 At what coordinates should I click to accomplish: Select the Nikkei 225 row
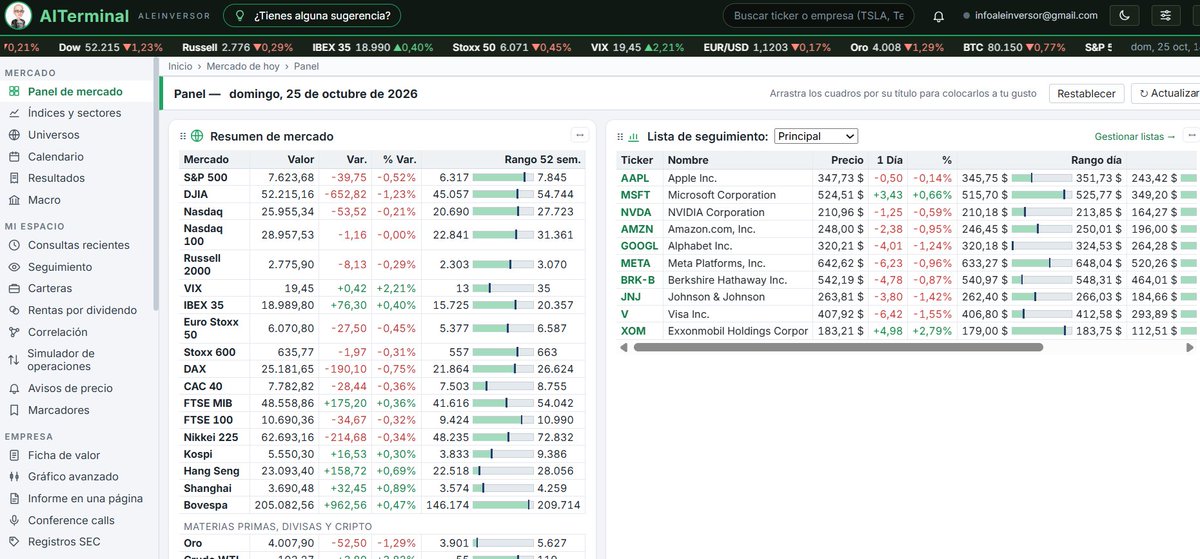[382, 437]
